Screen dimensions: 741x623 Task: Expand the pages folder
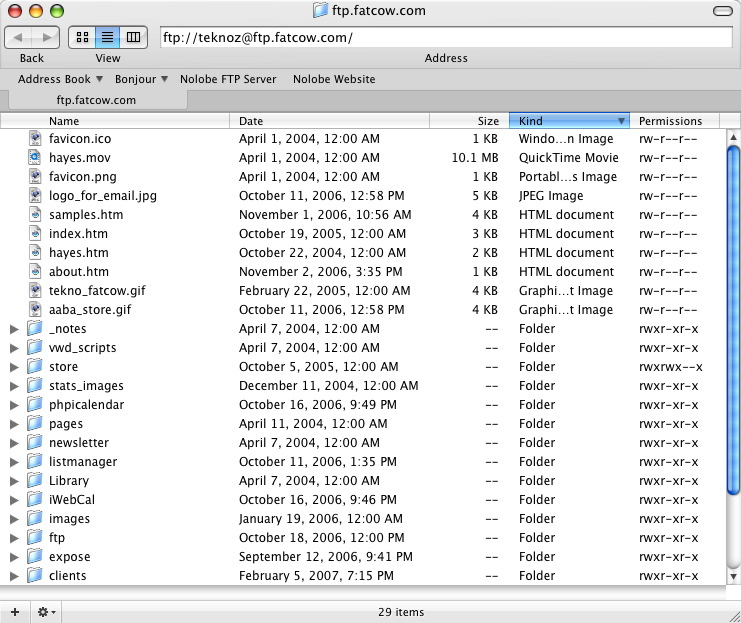click(x=14, y=424)
